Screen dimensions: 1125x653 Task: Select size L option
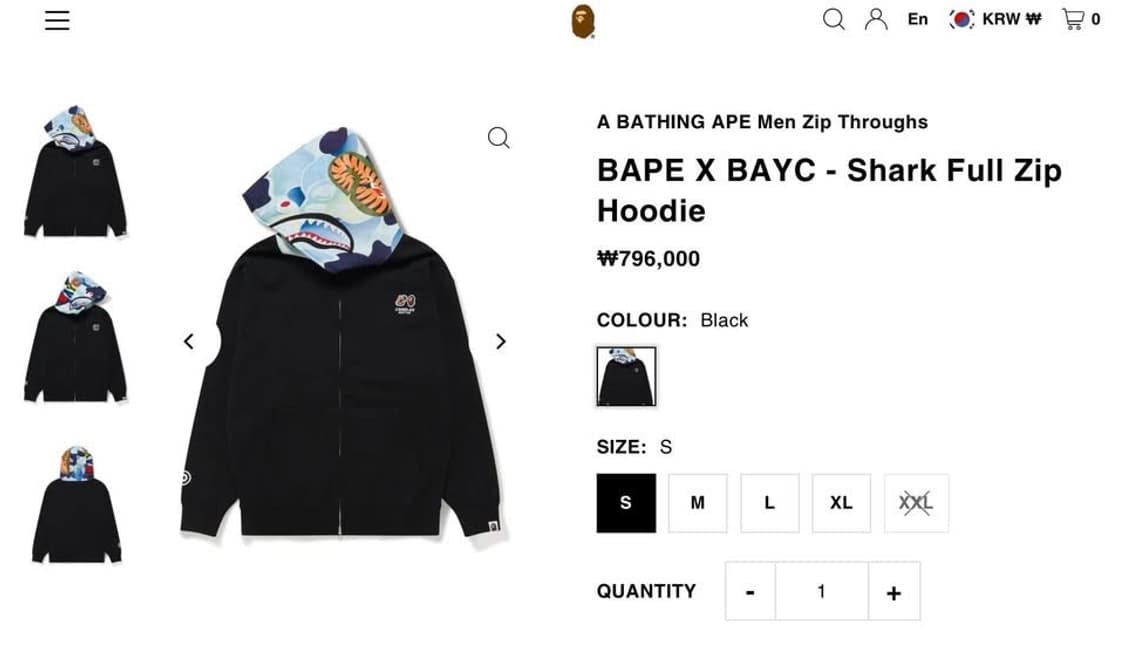coord(769,503)
